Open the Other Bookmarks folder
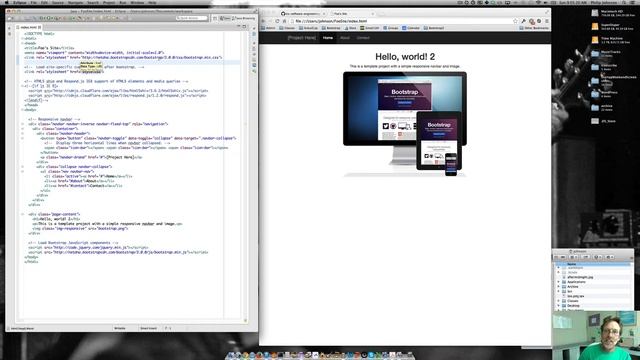640x360 pixels. point(534,28)
